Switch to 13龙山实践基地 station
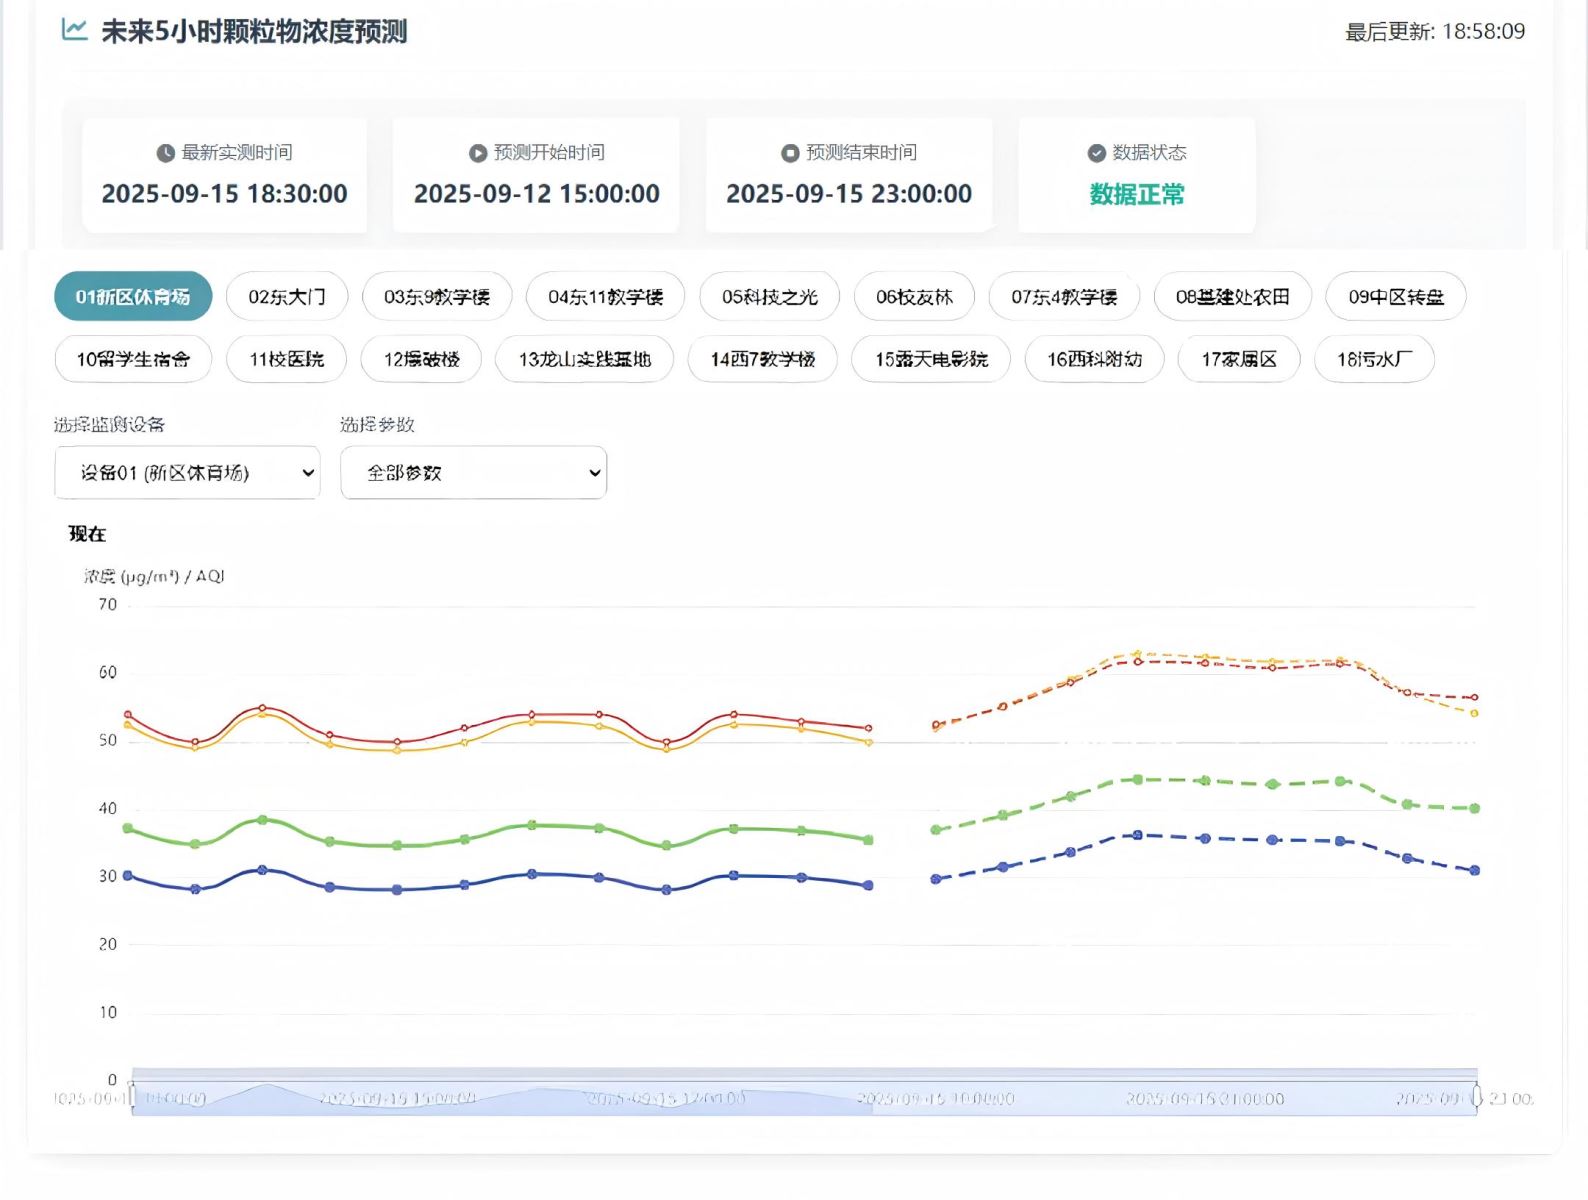The image size is (1588, 1200). point(584,359)
